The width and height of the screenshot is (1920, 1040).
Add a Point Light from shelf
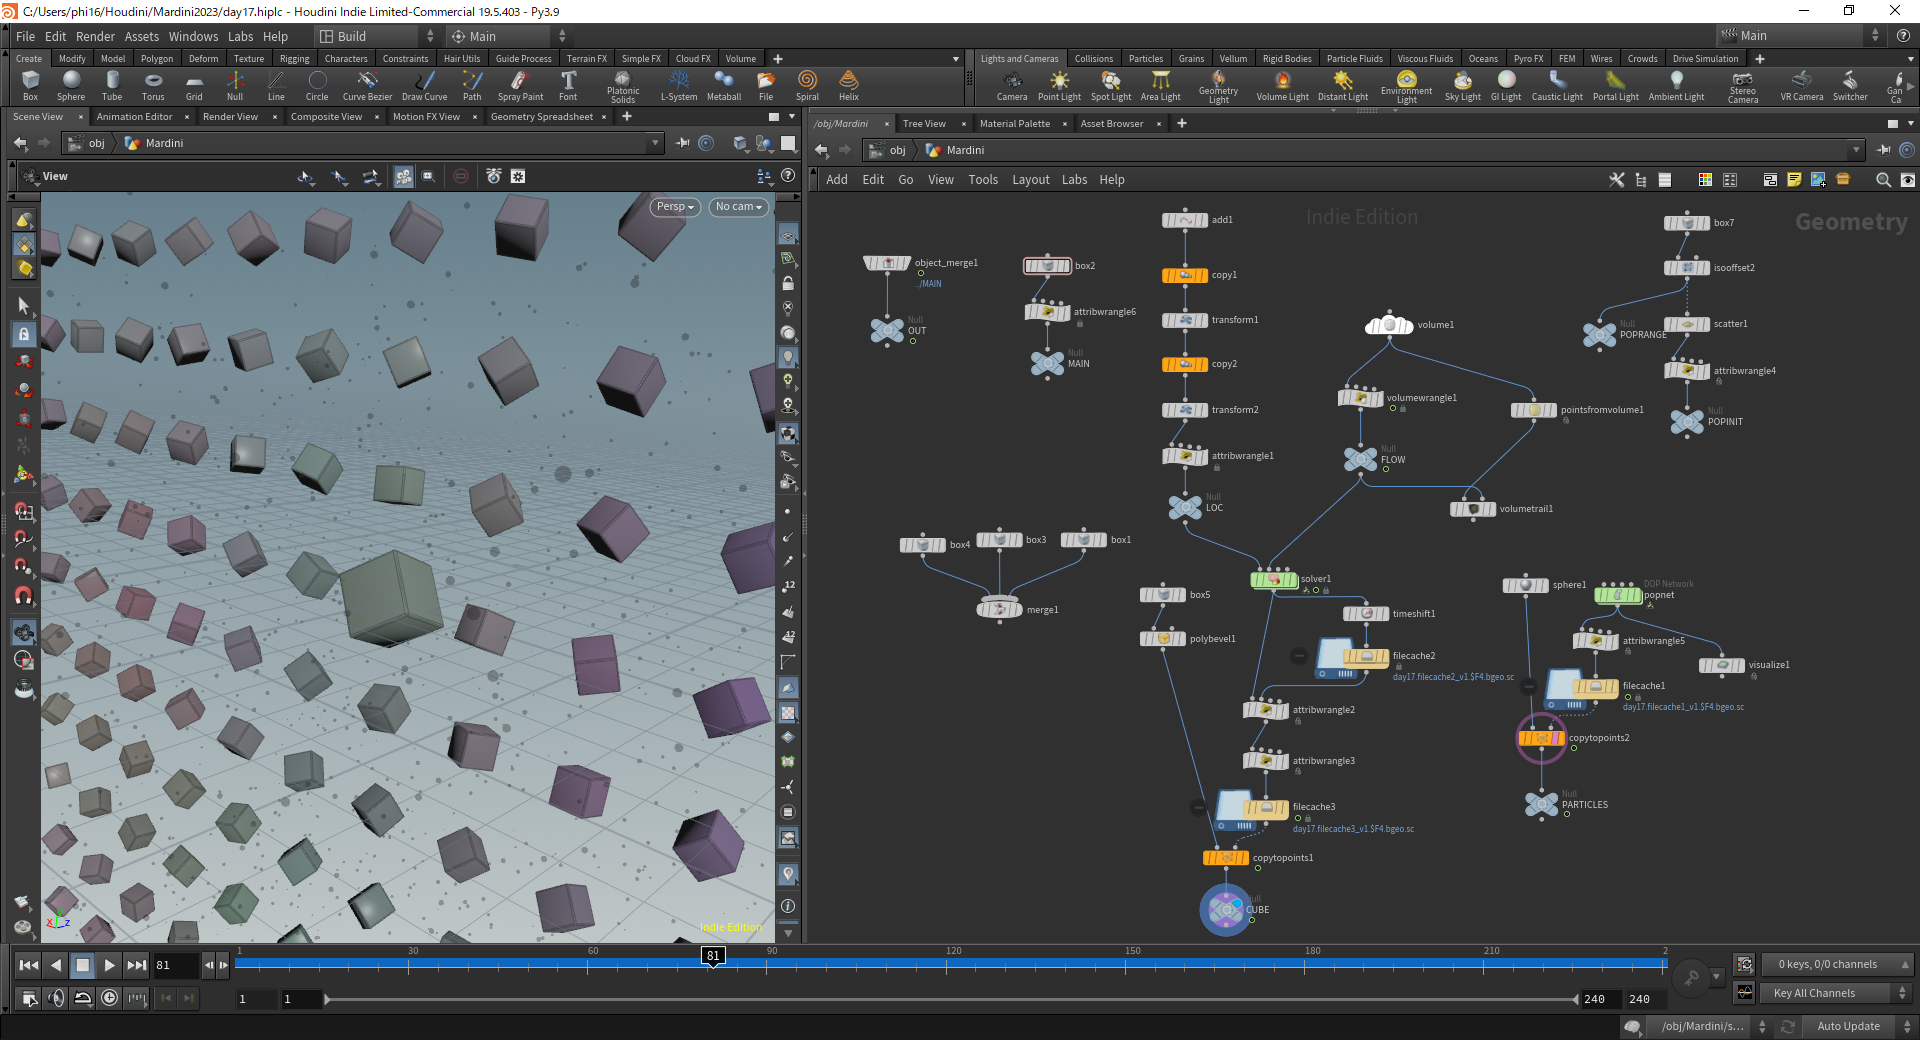pos(1059,86)
